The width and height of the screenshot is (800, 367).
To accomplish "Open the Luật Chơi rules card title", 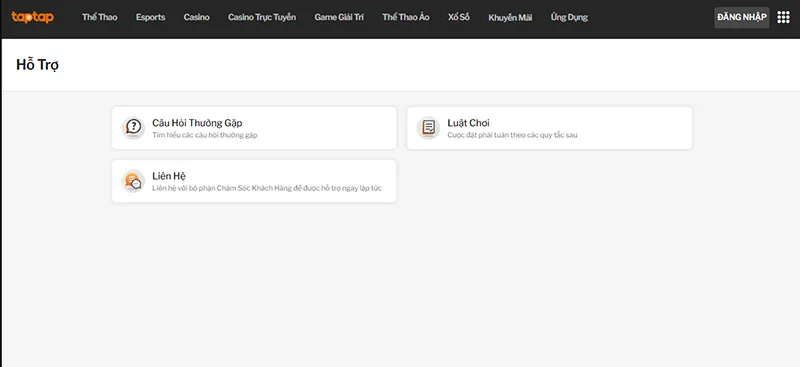I will (x=468, y=123).
